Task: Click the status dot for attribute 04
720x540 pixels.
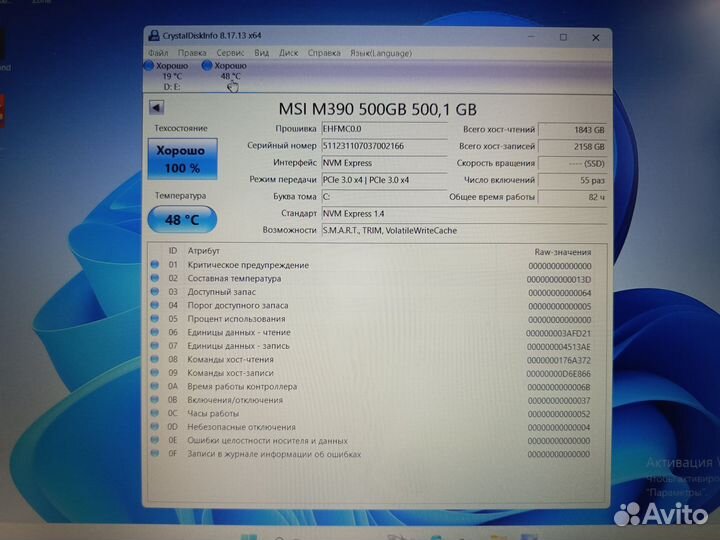Action: point(155,305)
